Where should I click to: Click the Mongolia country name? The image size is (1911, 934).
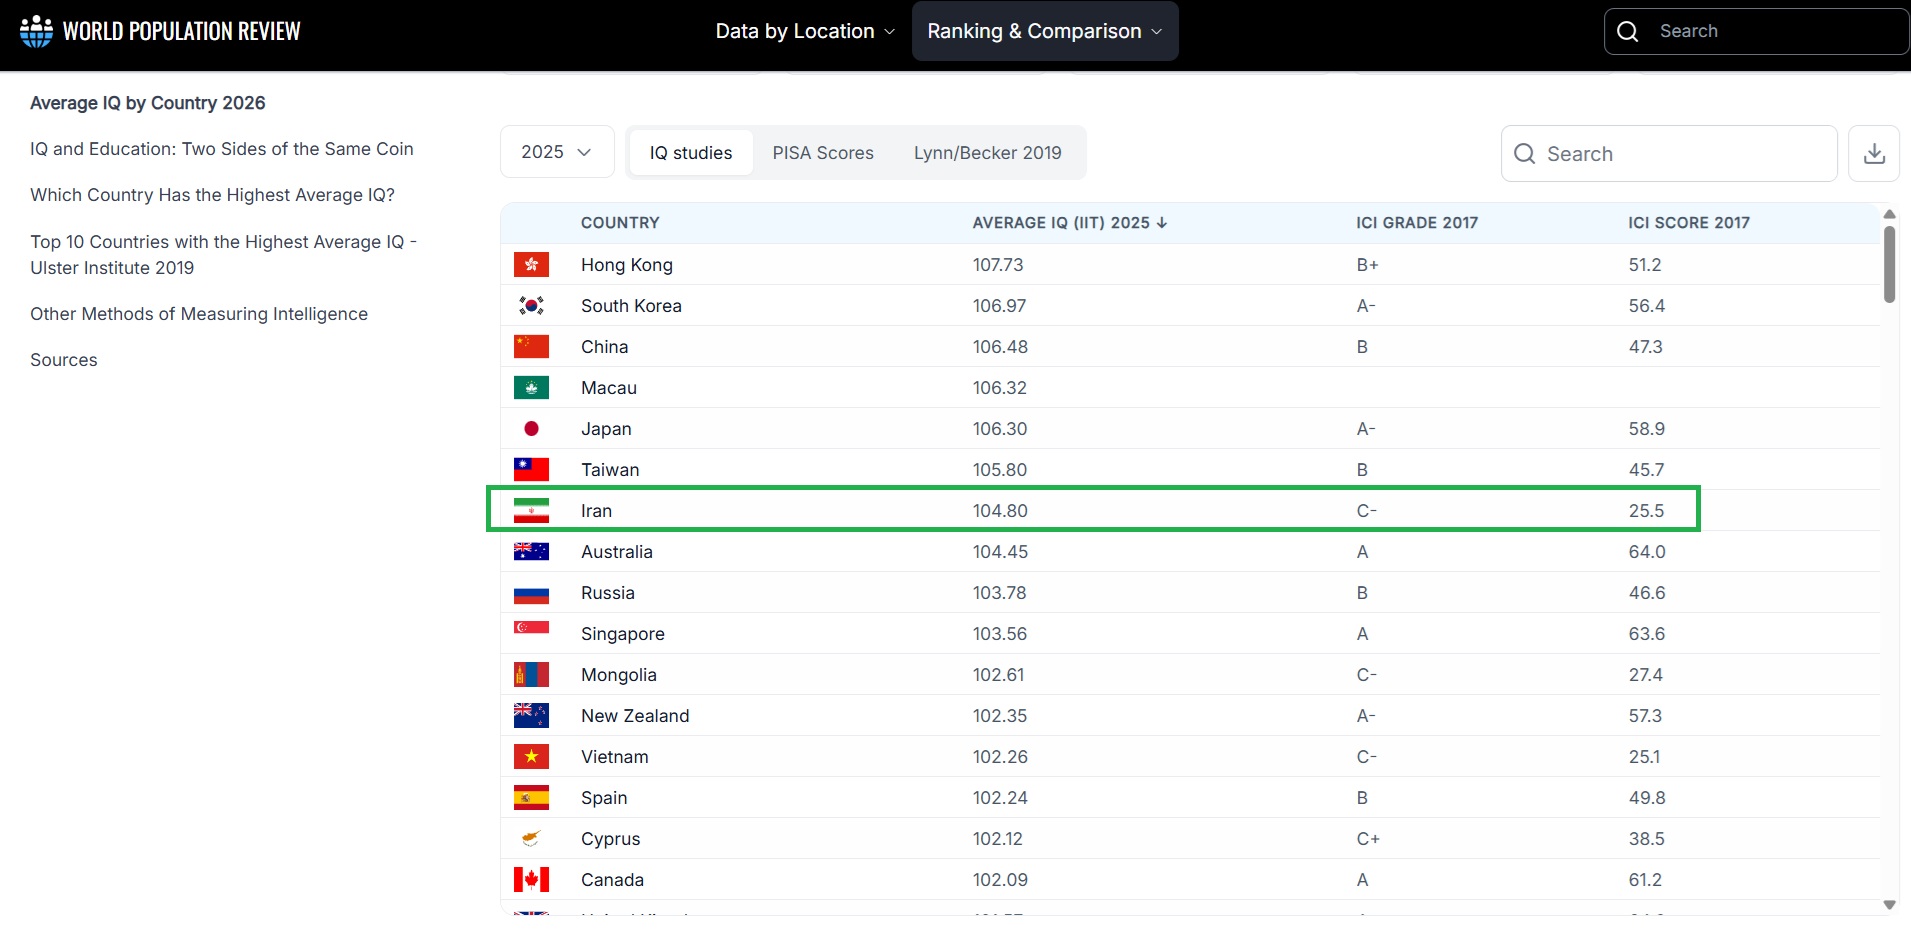[619, 675]
